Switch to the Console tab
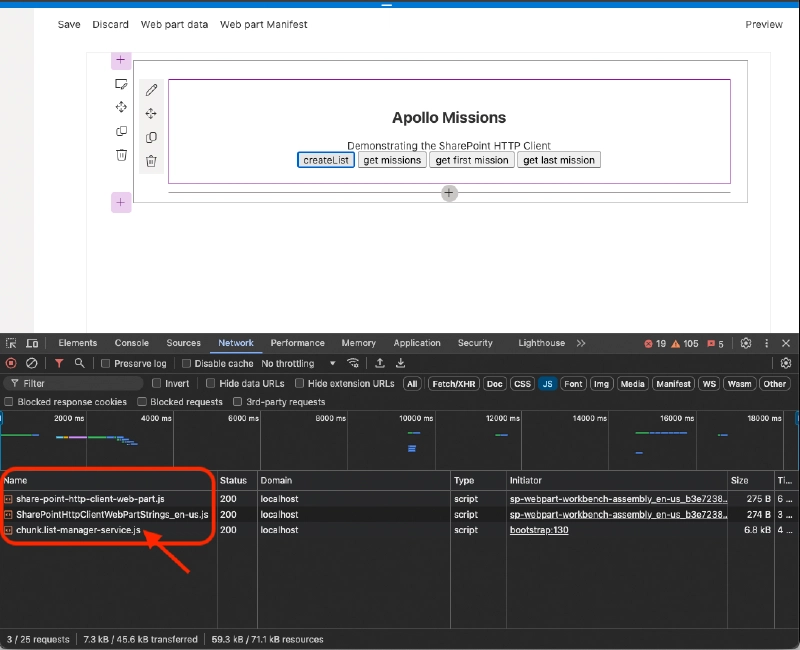 click(131, 342)
